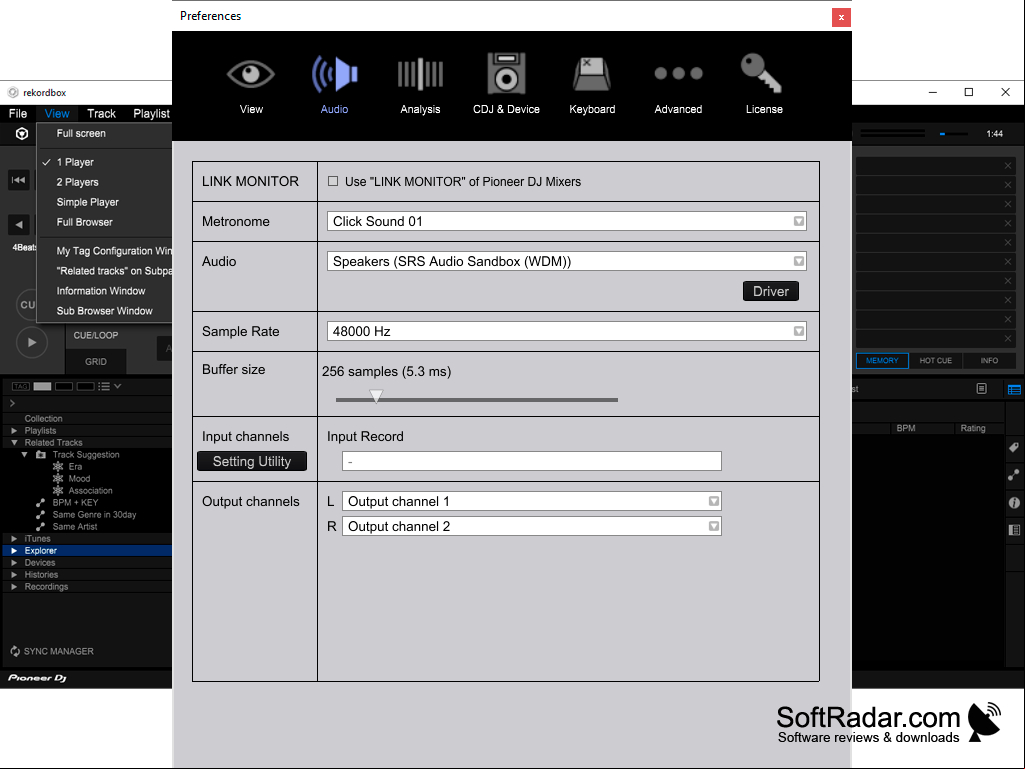Enable the LINK MONITOR checkbox

333,181
